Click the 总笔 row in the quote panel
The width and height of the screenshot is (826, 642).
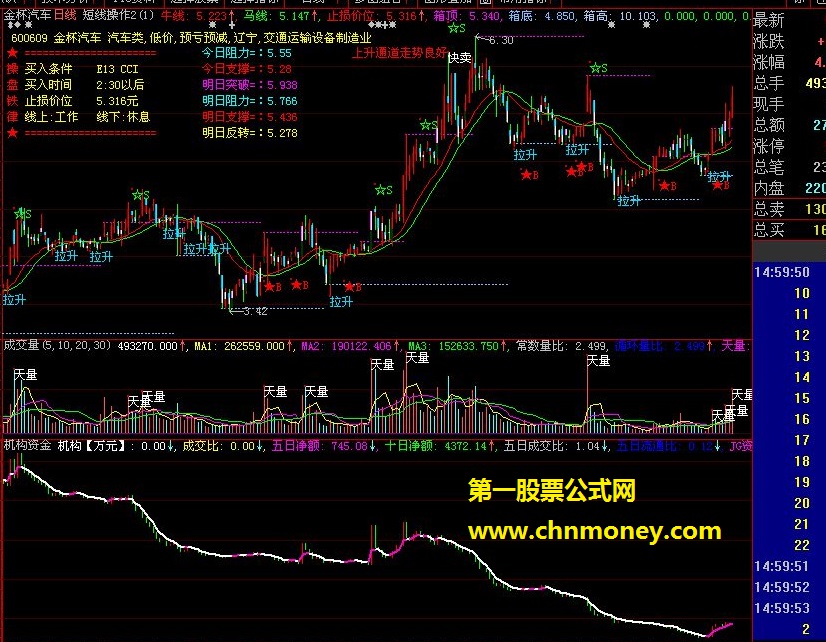click(789, 167)
